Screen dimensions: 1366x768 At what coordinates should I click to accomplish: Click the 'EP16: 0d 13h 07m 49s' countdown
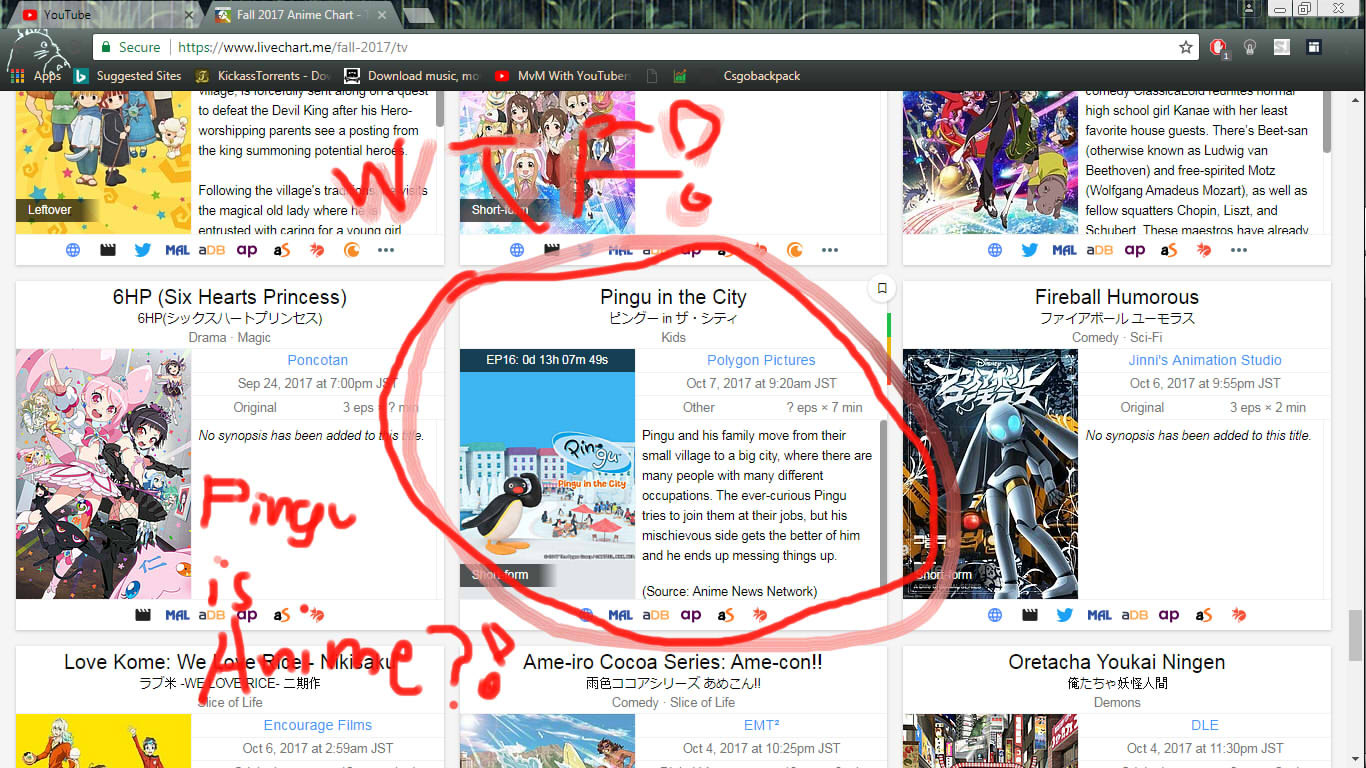547,360
